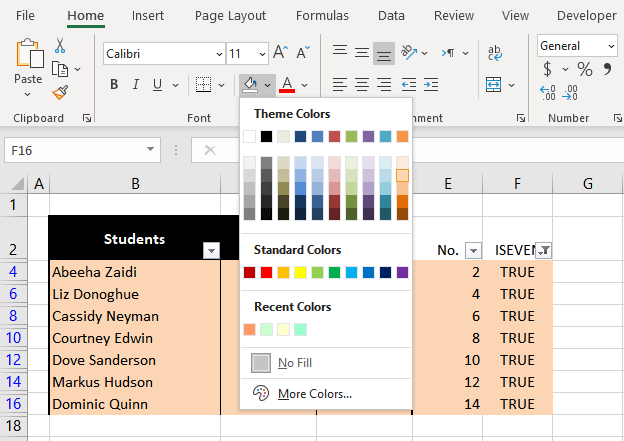Open the General number format dropdown
Viewport: 624px width, 441px height.
[x=612, y=46]
